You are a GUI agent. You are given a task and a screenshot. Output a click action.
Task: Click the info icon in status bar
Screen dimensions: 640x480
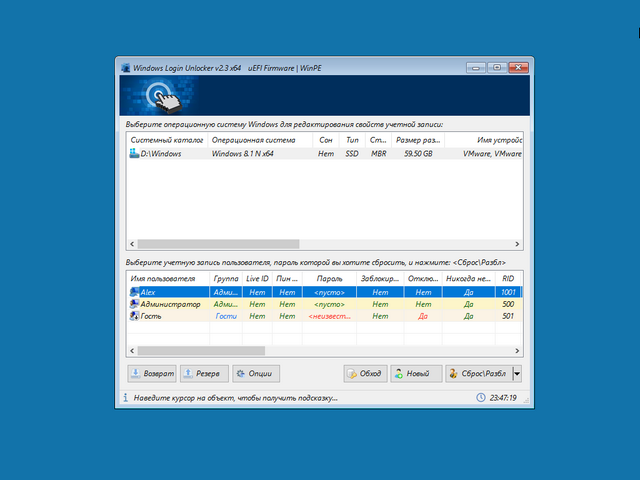(x=125, y=398)
